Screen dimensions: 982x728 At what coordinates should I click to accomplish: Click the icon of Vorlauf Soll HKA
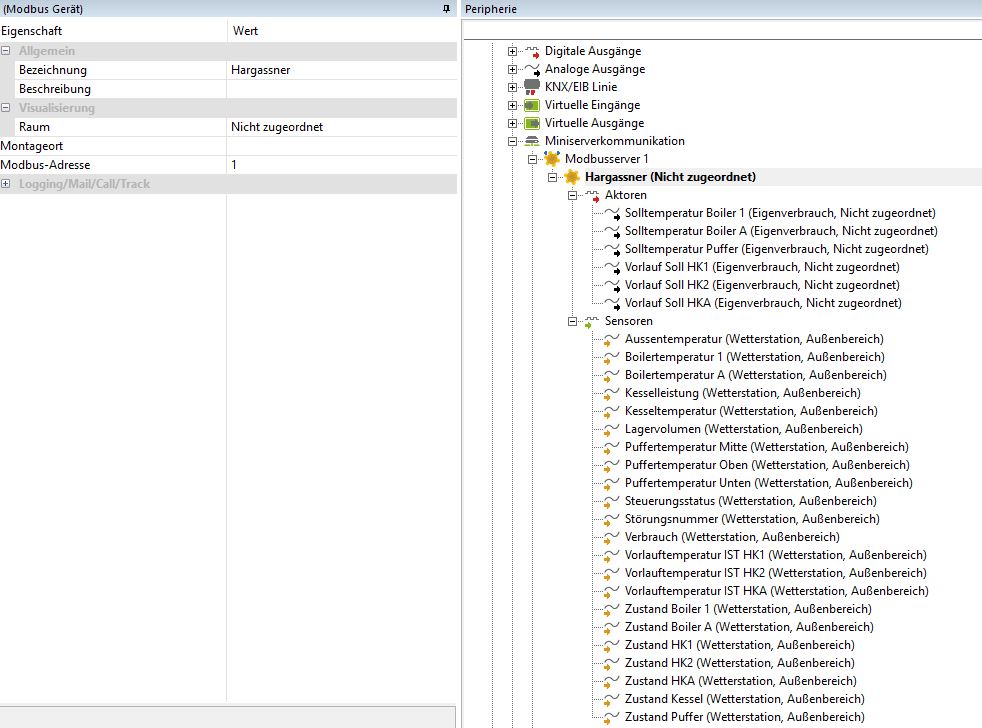pos(612,304)
